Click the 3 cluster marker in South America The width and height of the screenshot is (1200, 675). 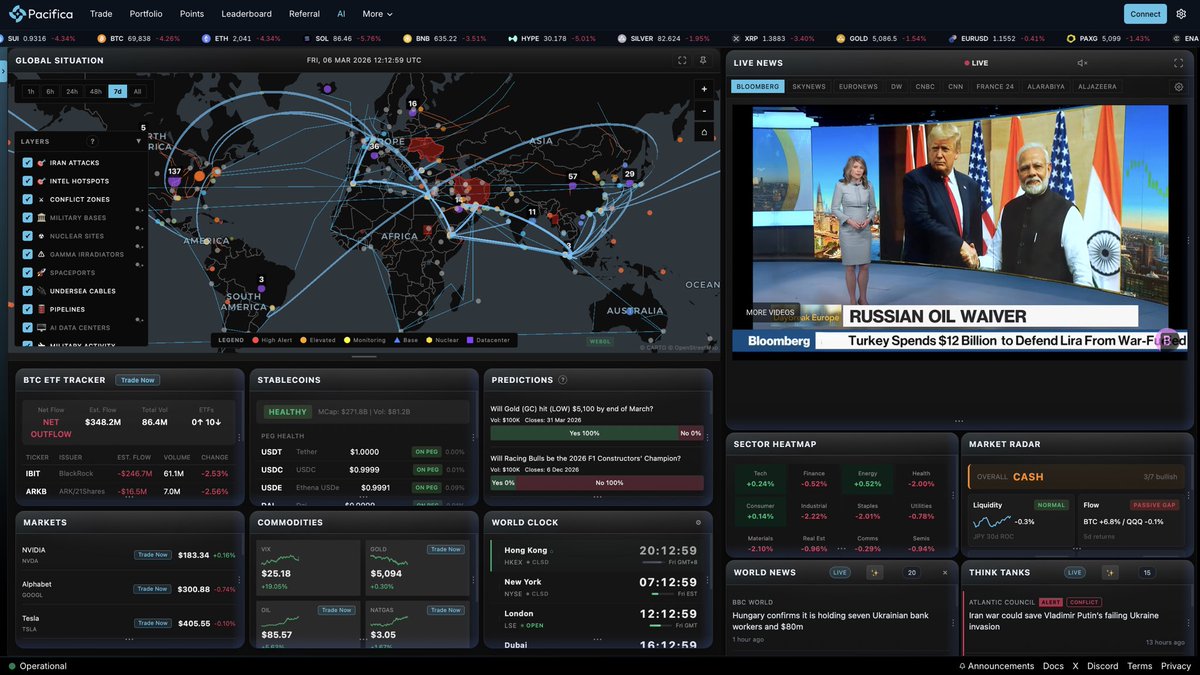point(261,284)
